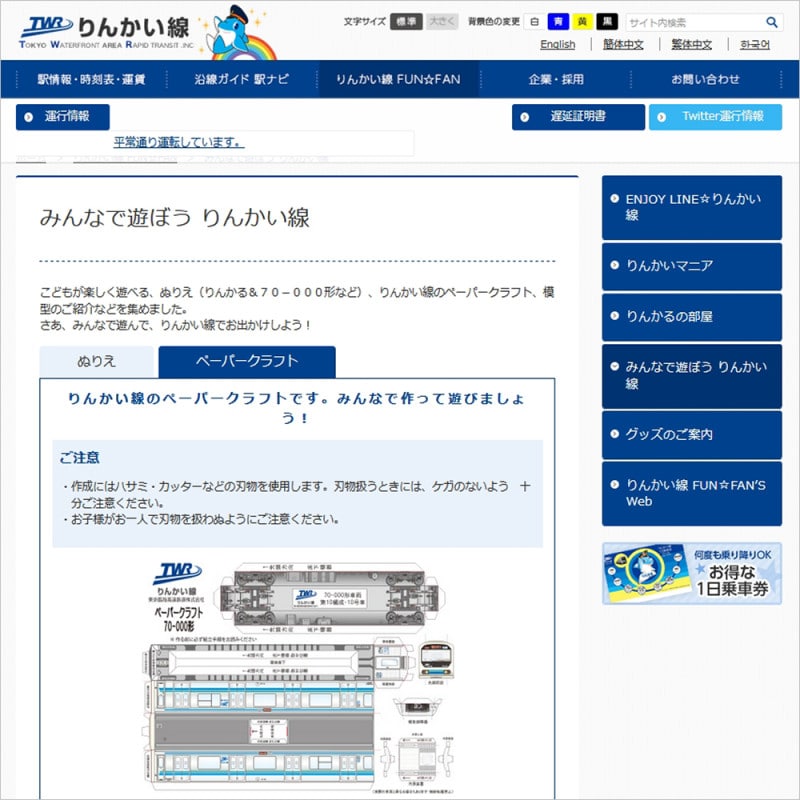Click the 遅延証明書 button
This screenshot has height=800, width=800.
[577, 117]
